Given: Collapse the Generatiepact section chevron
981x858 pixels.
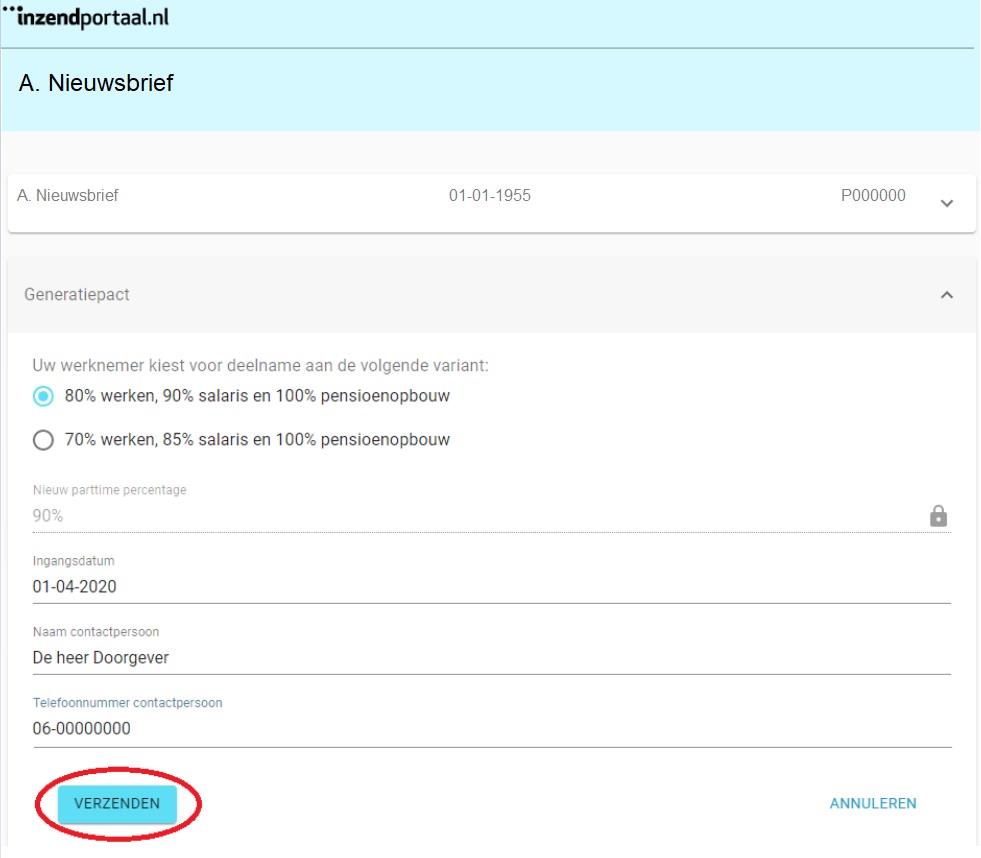Looking at the screenshot, I should 947,295.
